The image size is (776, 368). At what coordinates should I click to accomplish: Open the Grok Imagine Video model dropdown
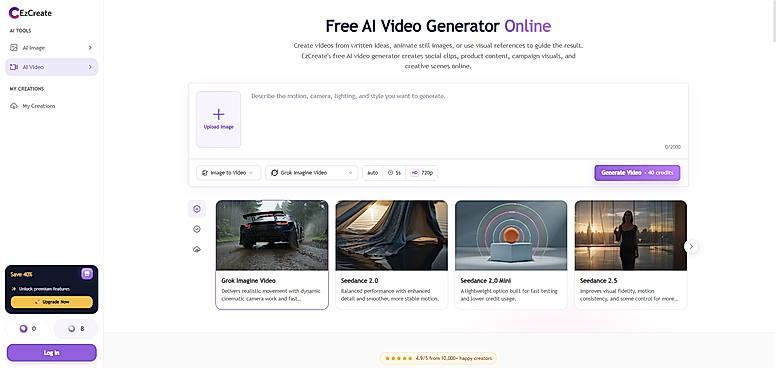click(x=311, y=173)
